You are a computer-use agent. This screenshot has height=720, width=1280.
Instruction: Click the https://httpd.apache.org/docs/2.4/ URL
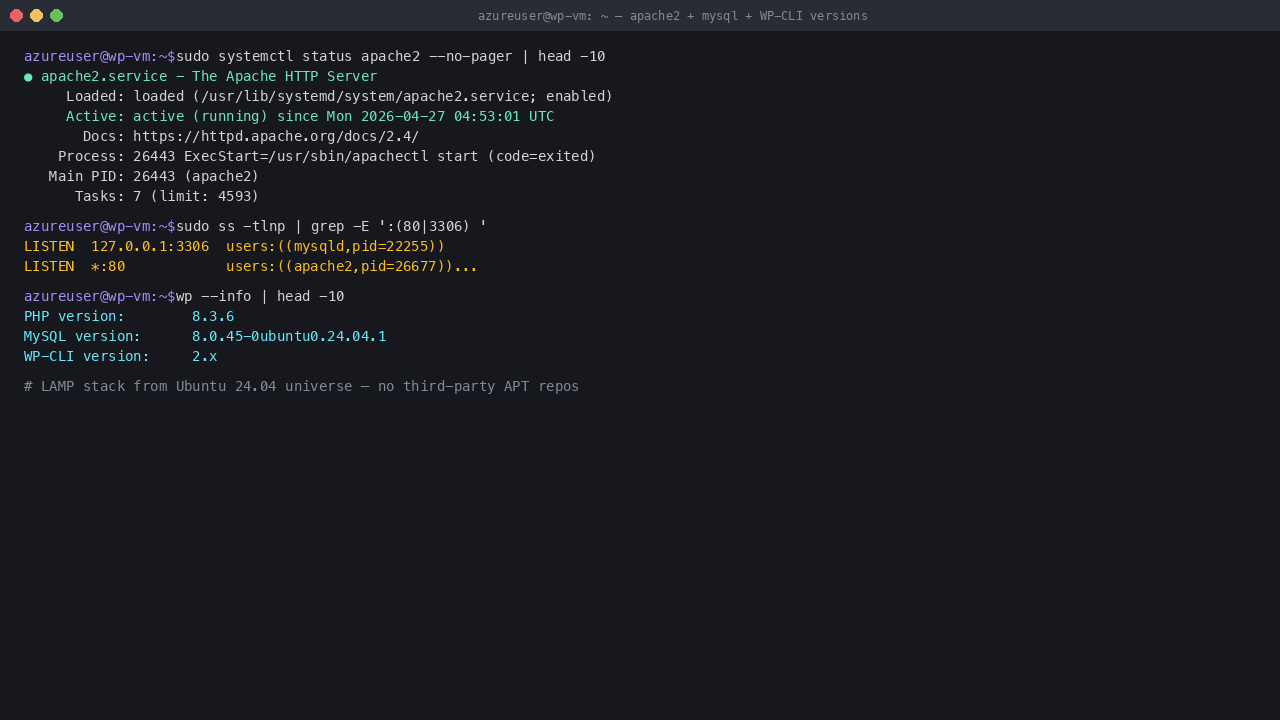pyautogui.click(x=276, y=136)
